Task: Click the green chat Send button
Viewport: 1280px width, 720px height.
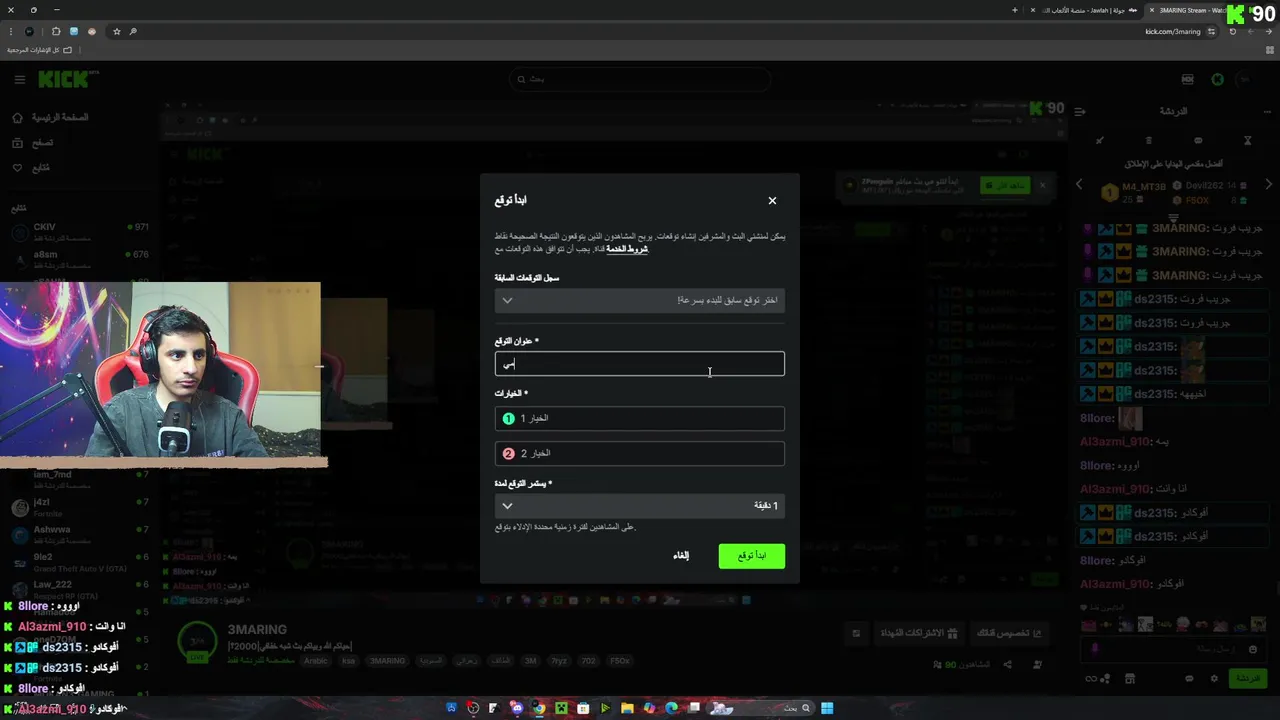Action: point(1248,678)
